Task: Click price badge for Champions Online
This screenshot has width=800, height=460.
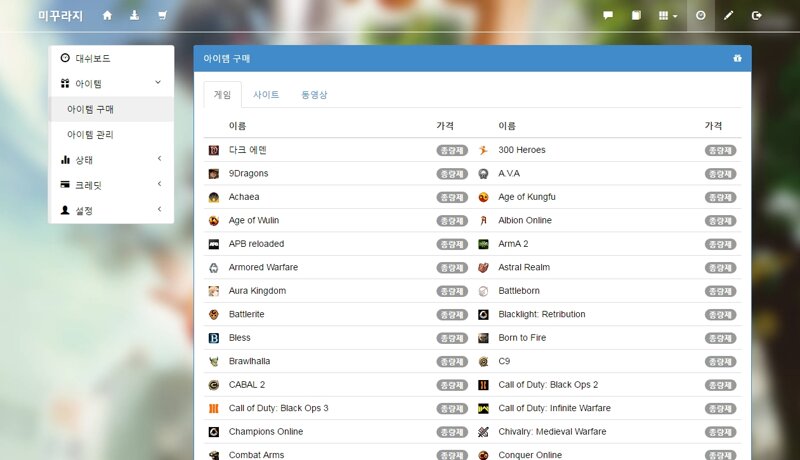Action: pos(452,432)
